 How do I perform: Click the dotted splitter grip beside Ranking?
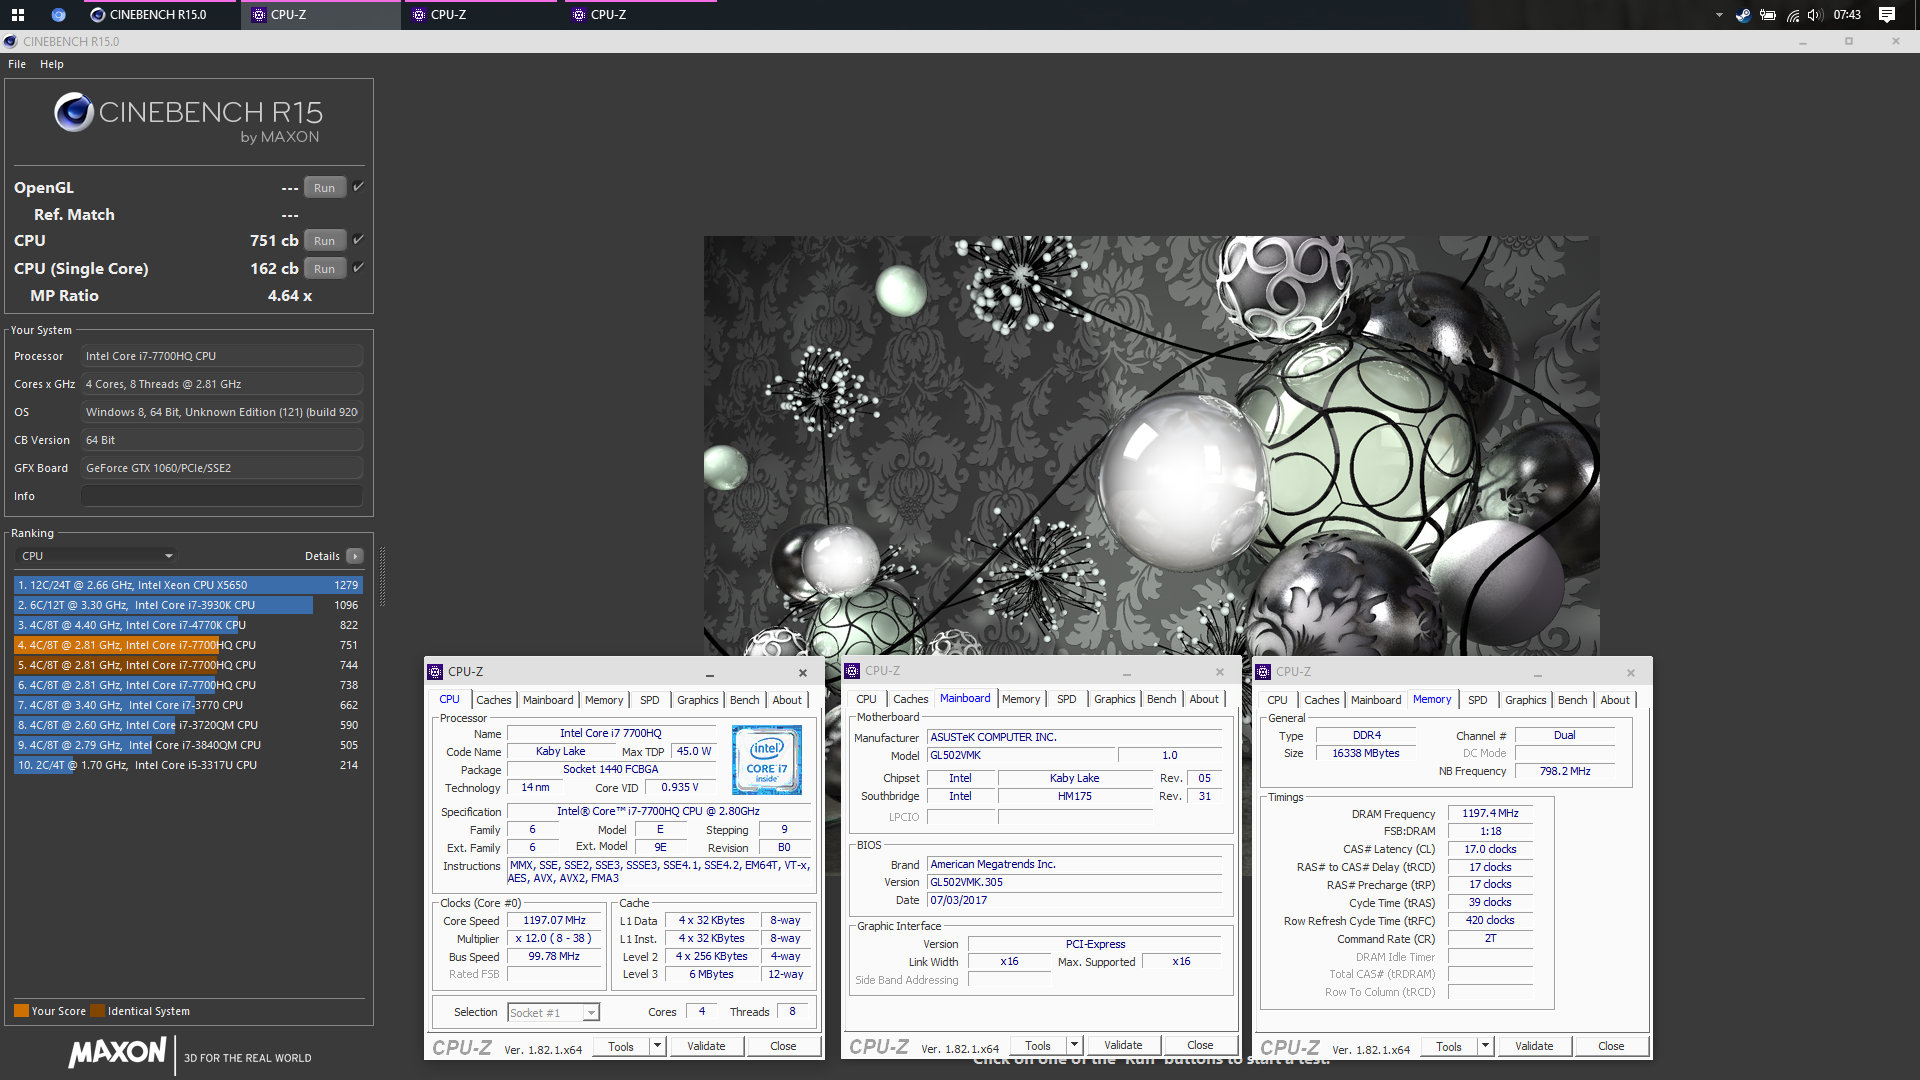[x=382, y=577]
